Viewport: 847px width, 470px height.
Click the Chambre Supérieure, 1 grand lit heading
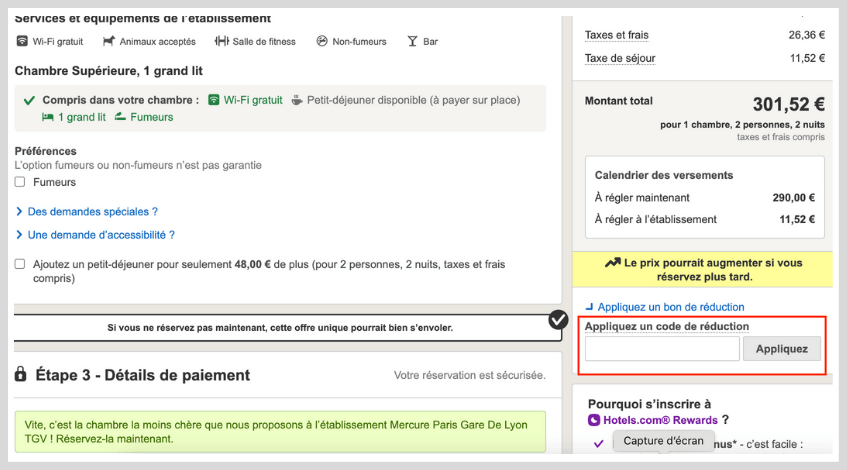pyautogui.click(x=109, y=71)
